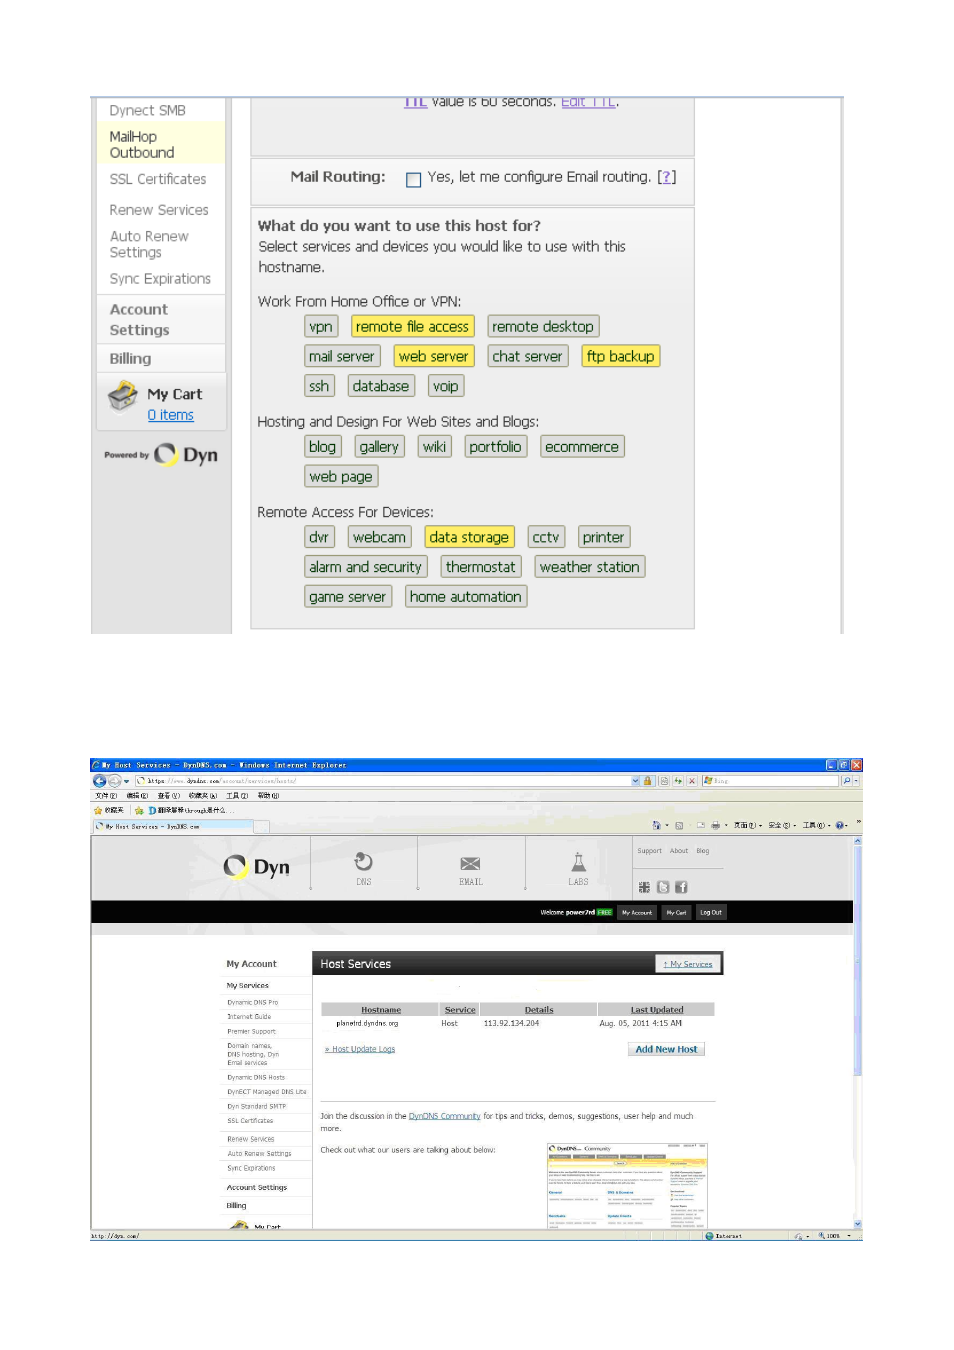This screenshot has height=1350, width=954.
Task: Click the Dyn logo in the page header
Action: 257,867
